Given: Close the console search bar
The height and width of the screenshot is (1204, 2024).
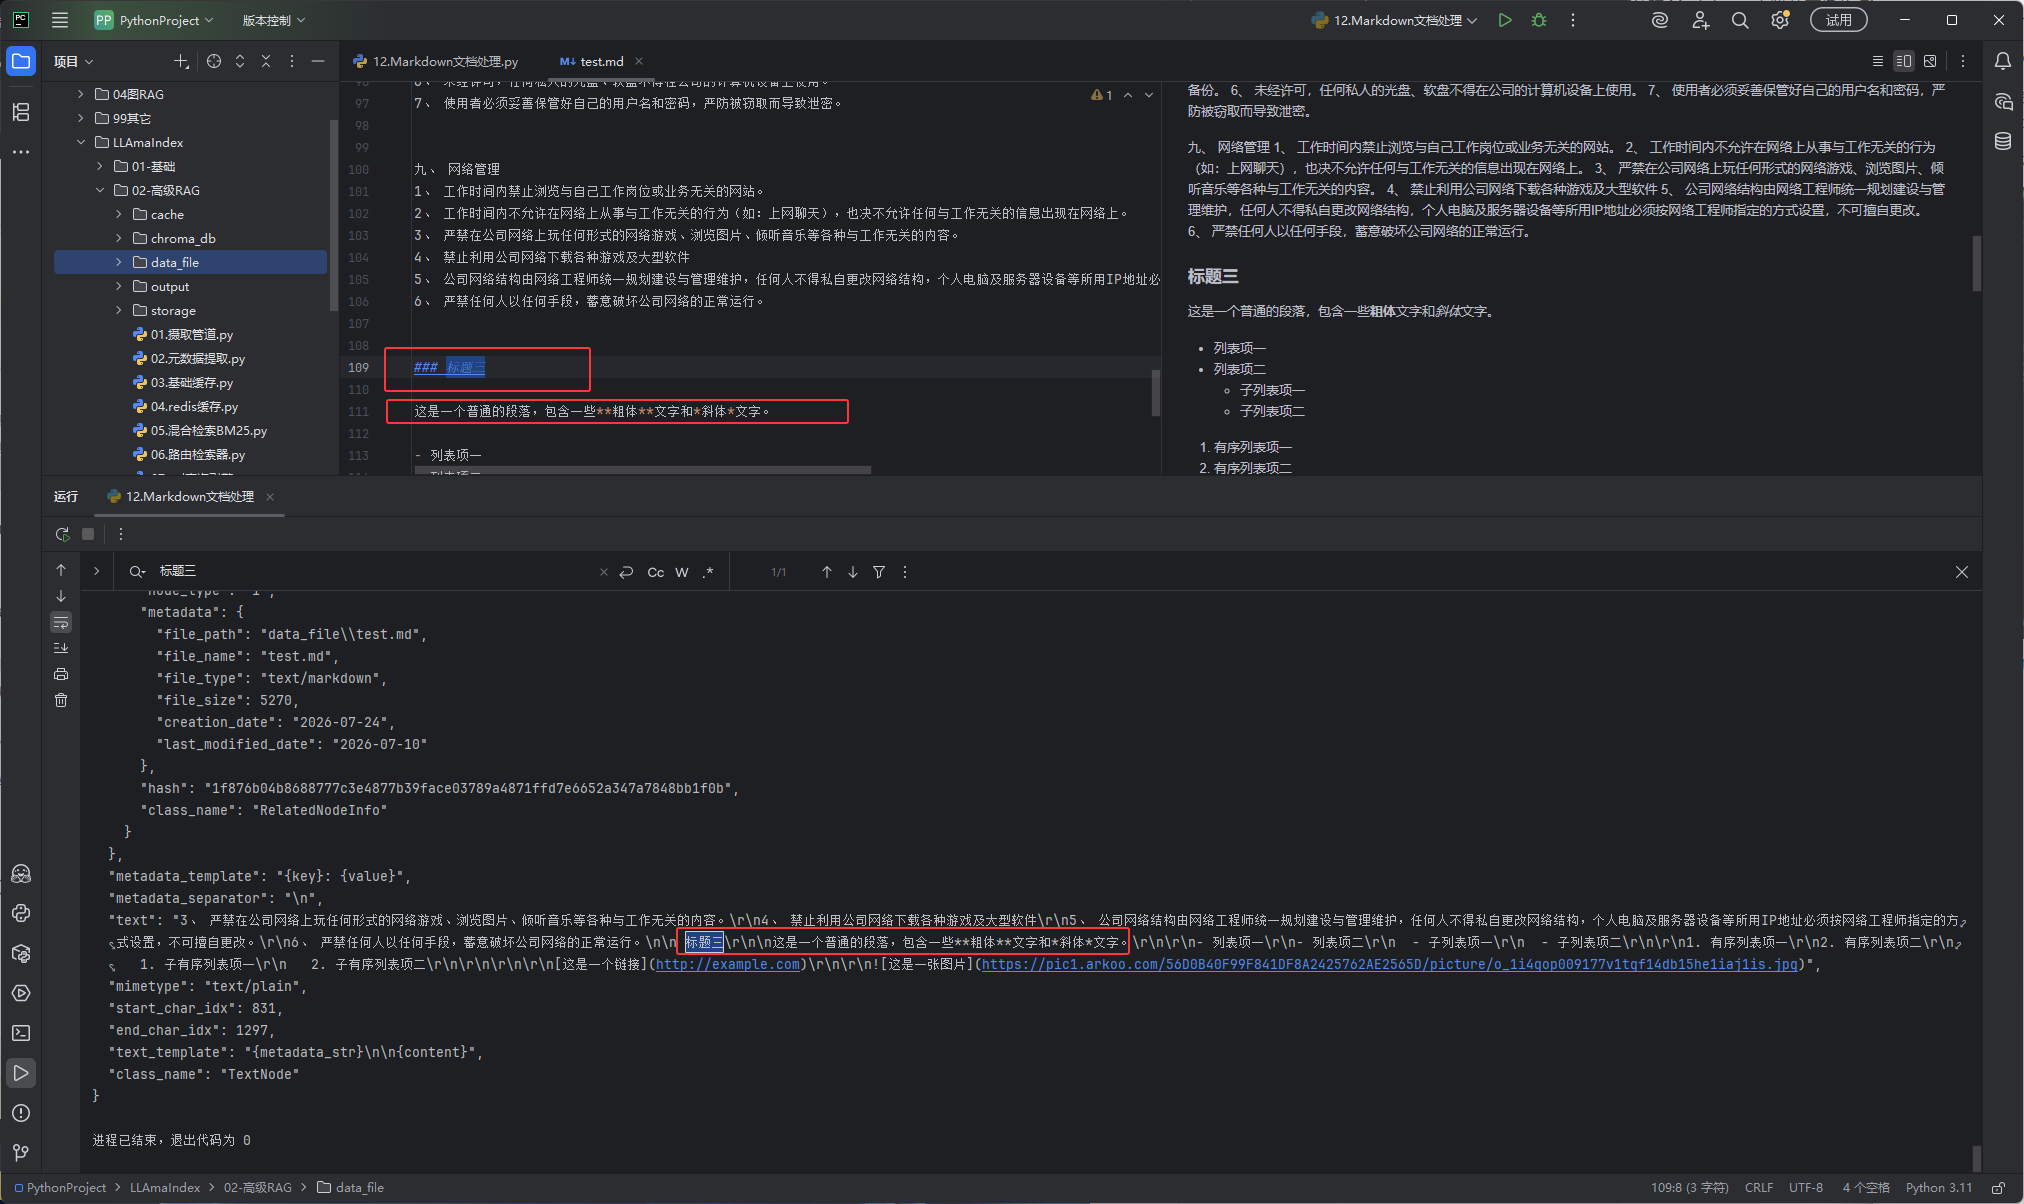Looking at the screenshot, I should [1962, 572].
